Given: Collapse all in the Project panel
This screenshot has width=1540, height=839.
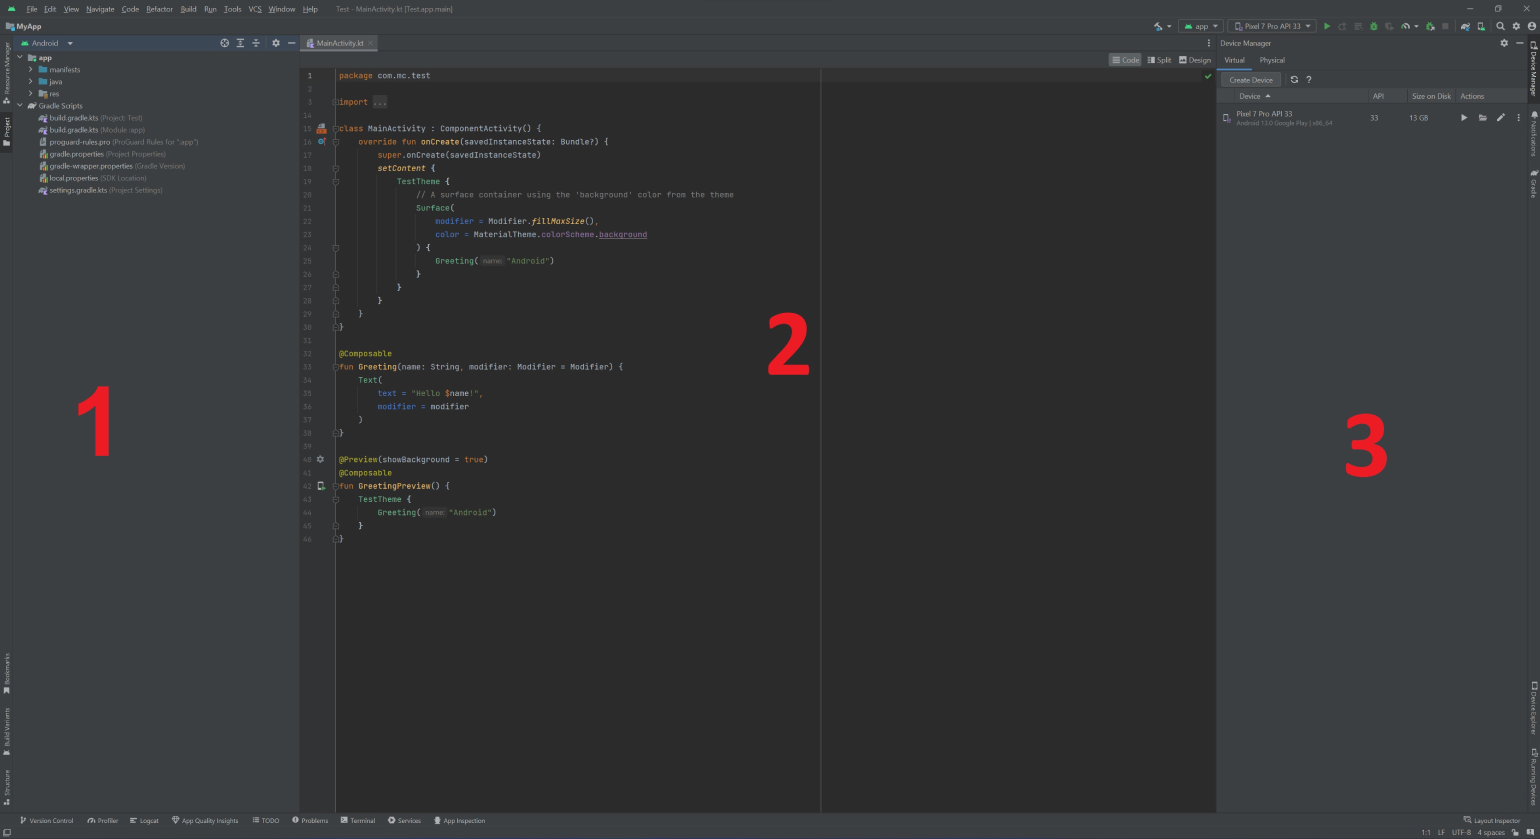Looking at the screenshot, I should 255,43.
